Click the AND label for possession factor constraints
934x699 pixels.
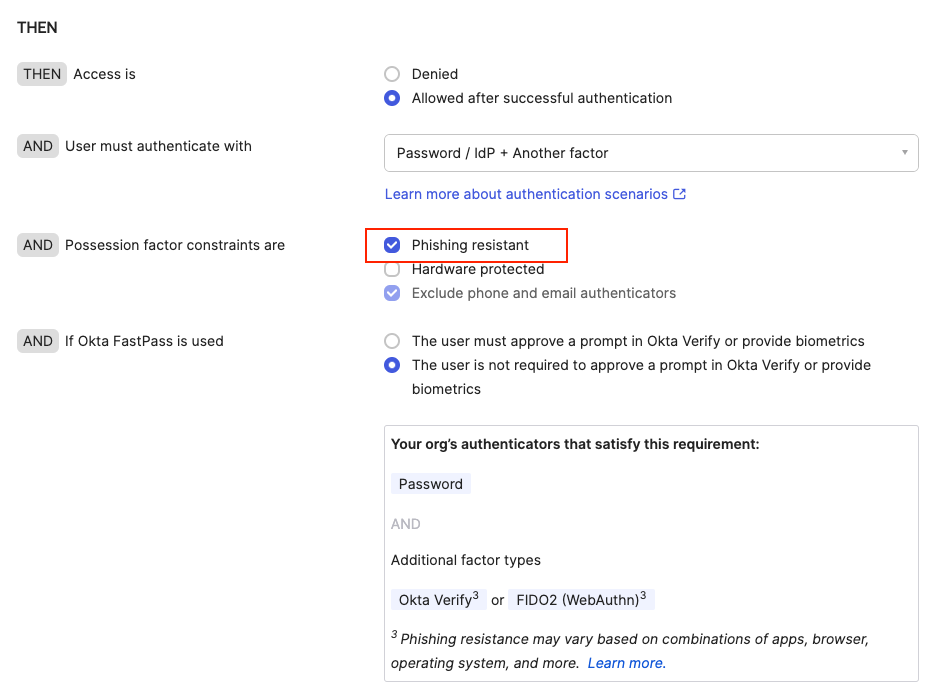point(37,245)
